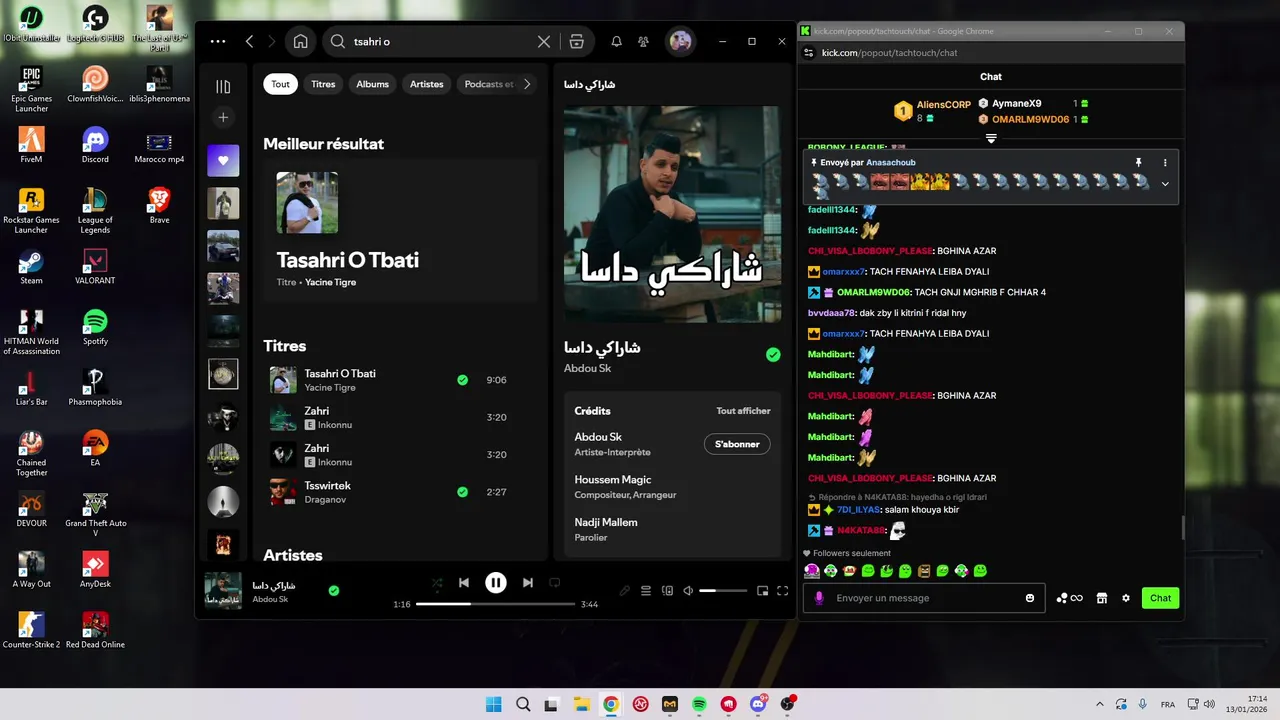Open lyrics microphone icon in player bar

(625, 591)
